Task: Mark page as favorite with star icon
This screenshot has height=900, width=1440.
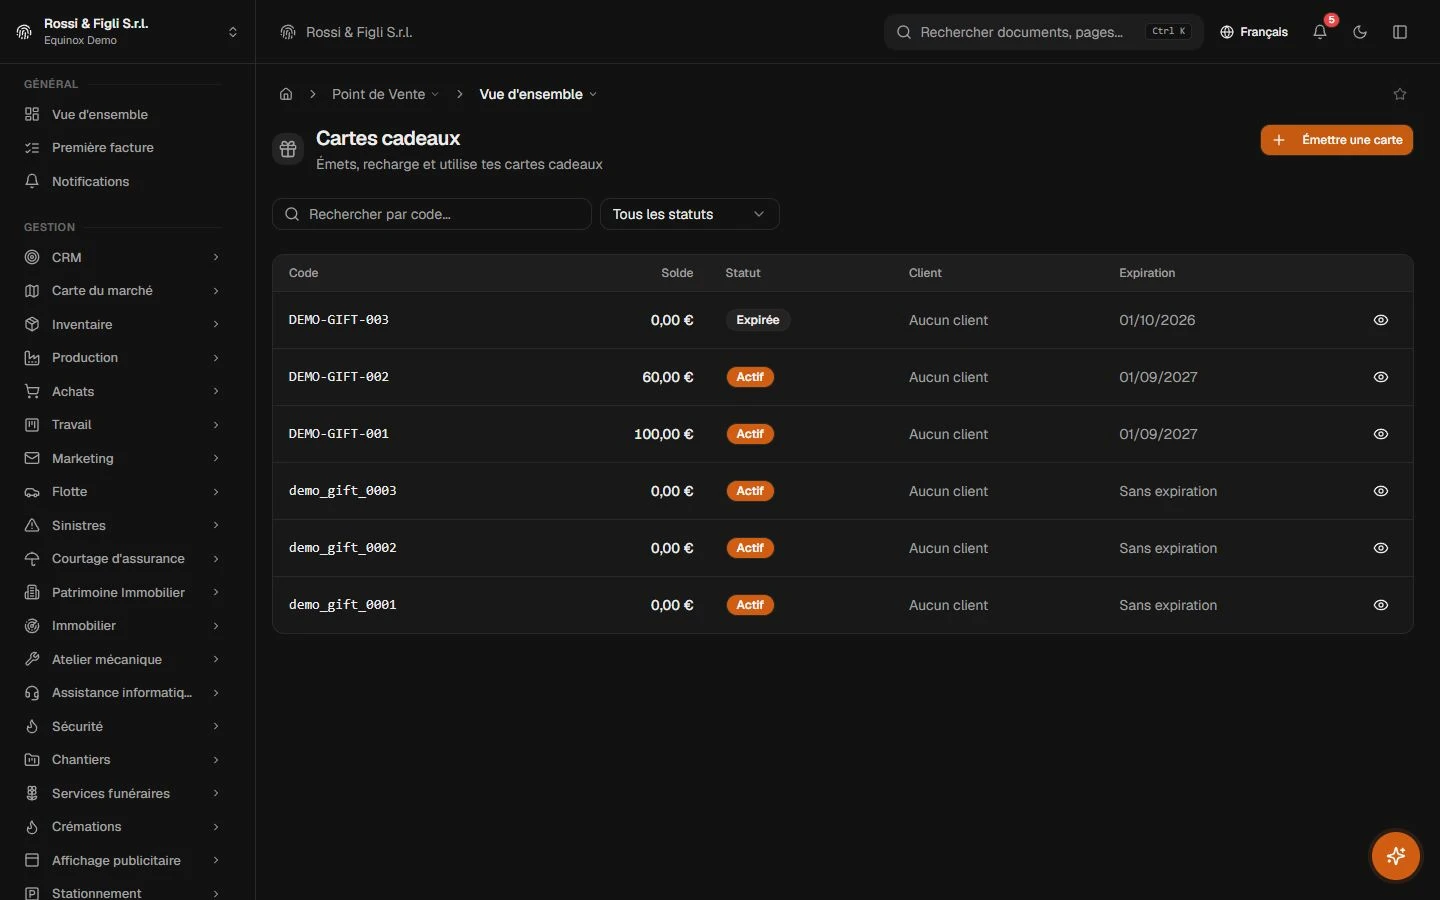Action: [1400, 94]
